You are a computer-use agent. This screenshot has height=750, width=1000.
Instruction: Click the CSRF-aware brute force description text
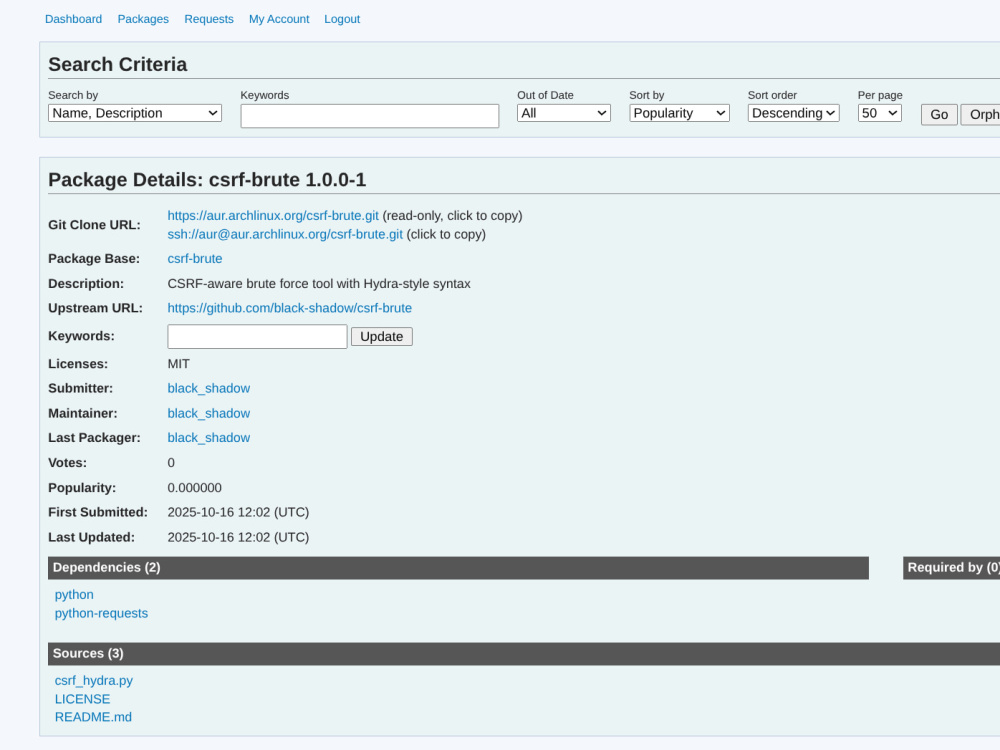click(319, 284)
